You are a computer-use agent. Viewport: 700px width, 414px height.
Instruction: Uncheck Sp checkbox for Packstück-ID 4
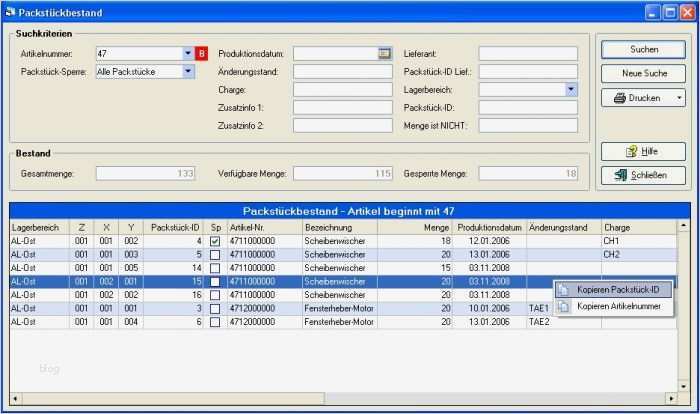pyautogui.click(x=215, y=241)
